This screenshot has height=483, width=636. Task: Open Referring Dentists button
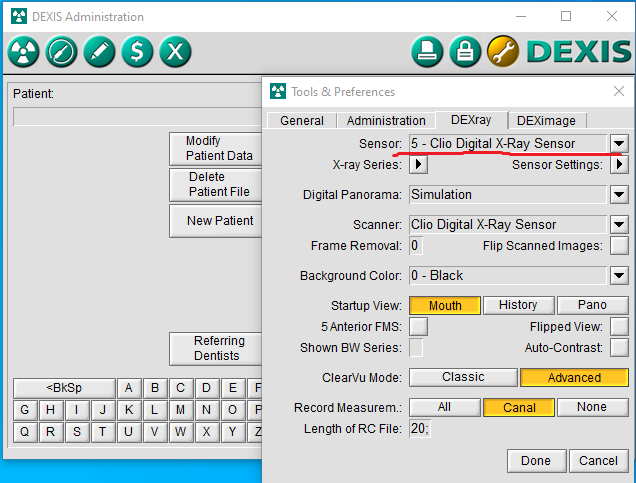[216, 348]
